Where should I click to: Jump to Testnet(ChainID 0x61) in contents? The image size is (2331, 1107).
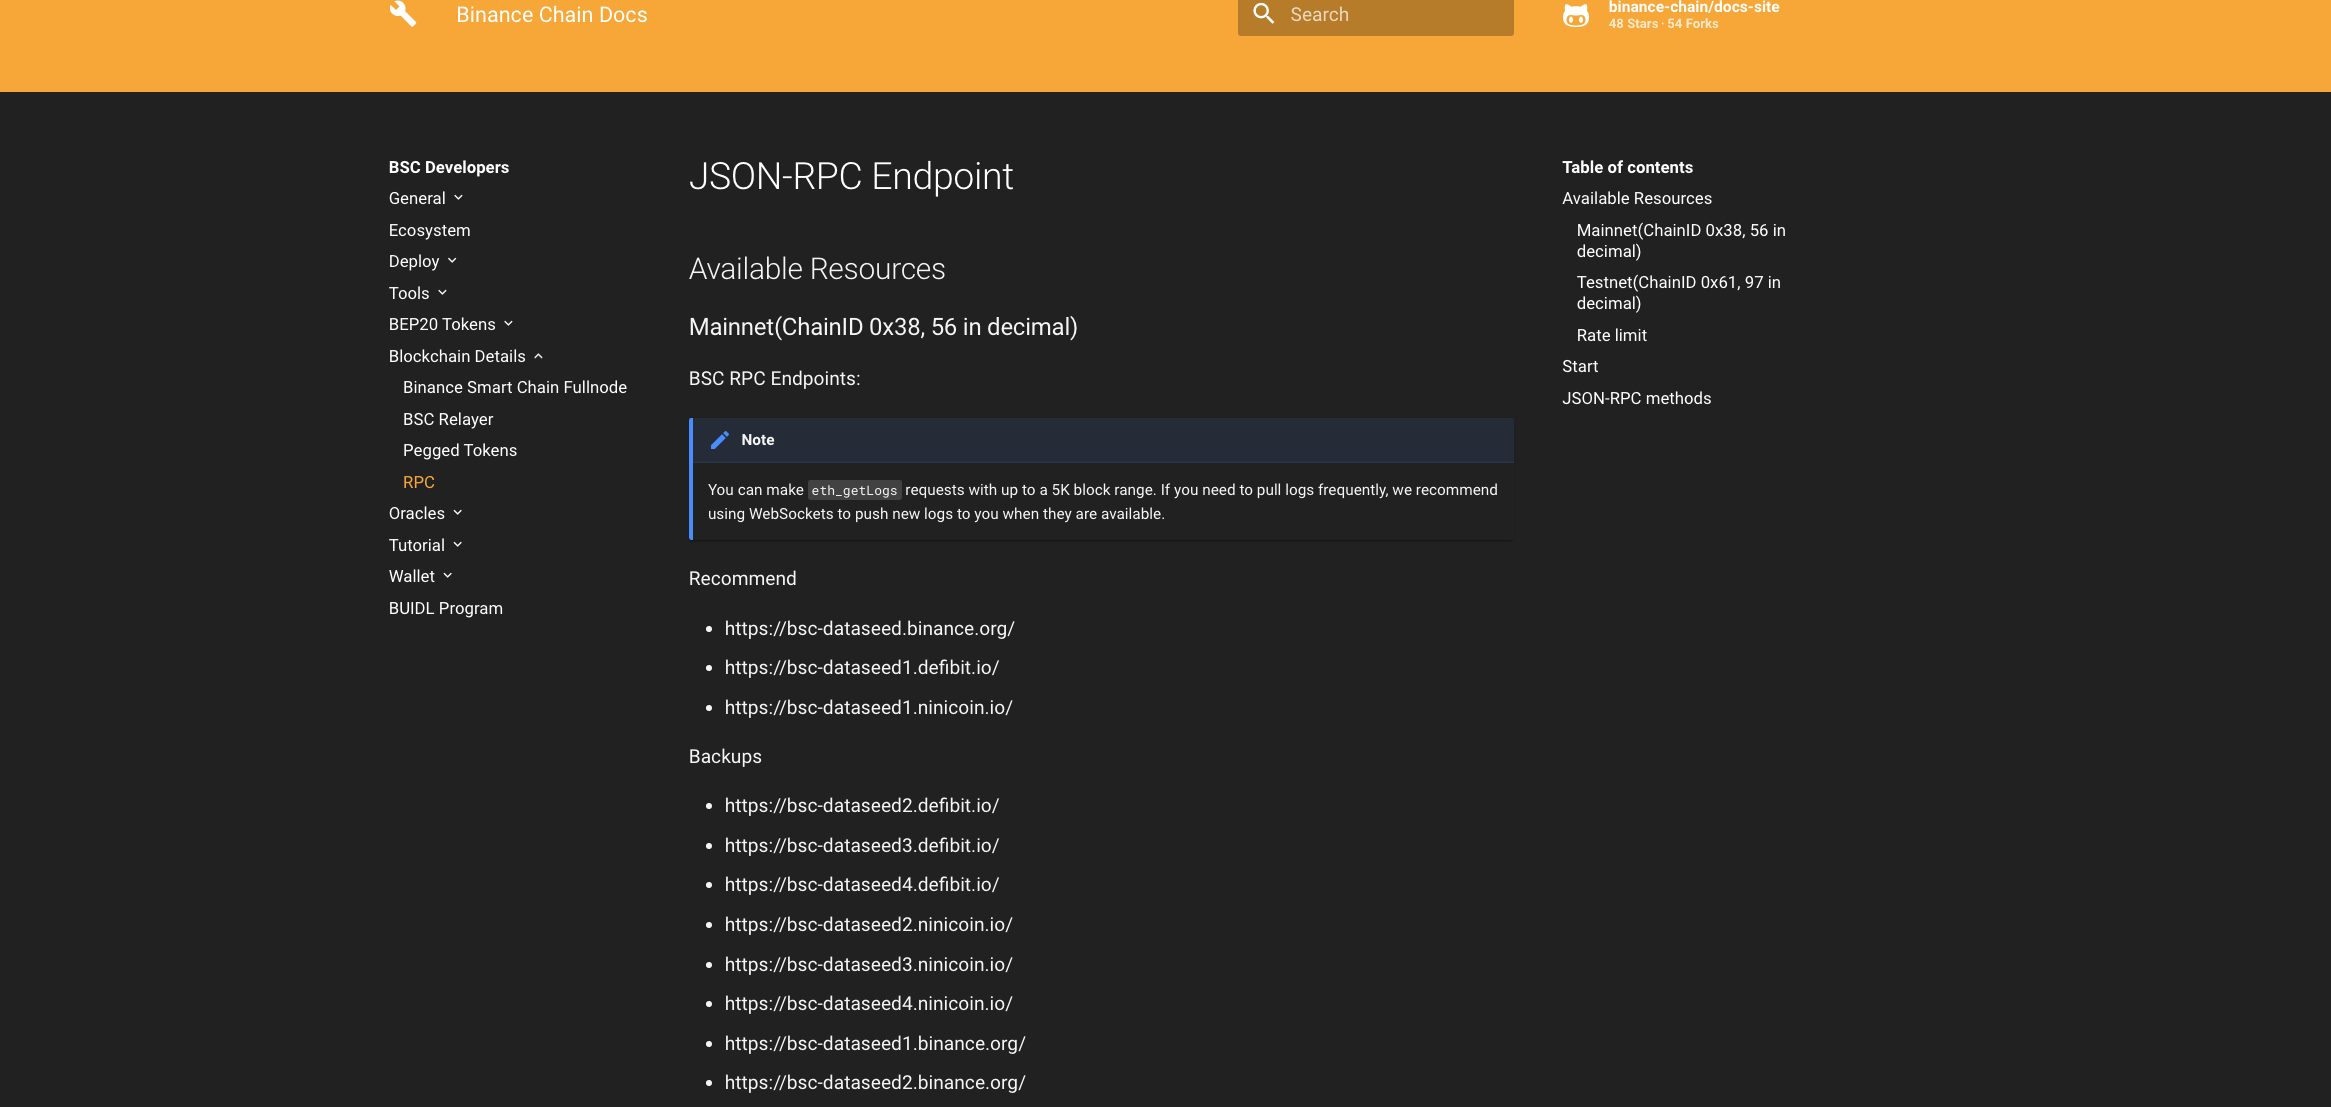[x=1679, y=293]
